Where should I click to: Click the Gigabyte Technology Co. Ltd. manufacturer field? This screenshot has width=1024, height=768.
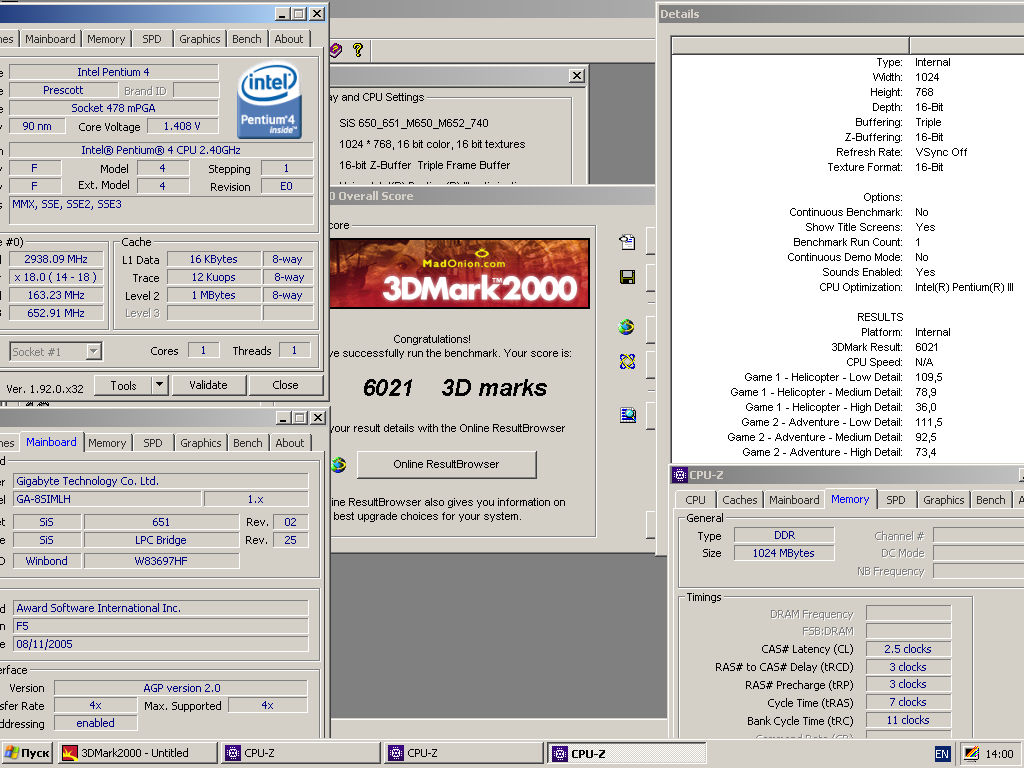[x=161, y=481]
